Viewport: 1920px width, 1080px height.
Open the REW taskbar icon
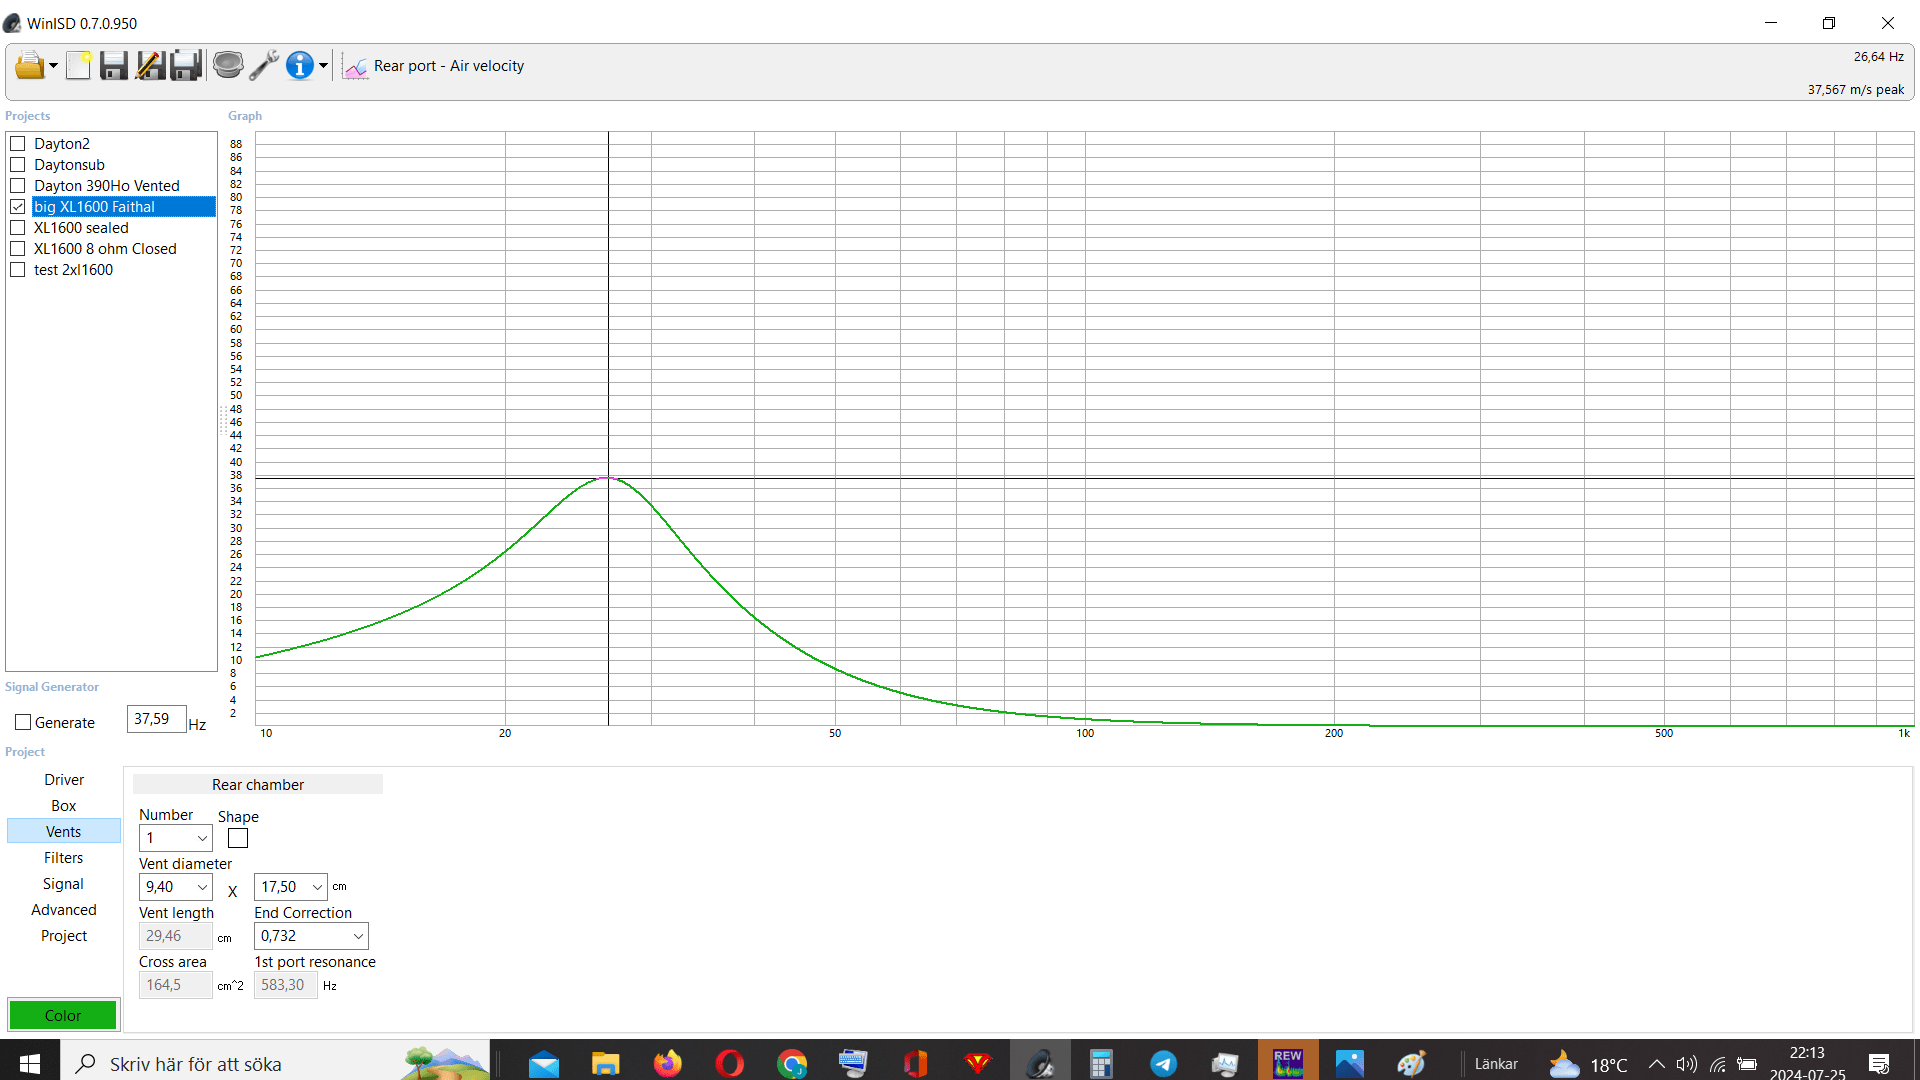pos(1288,1063)
